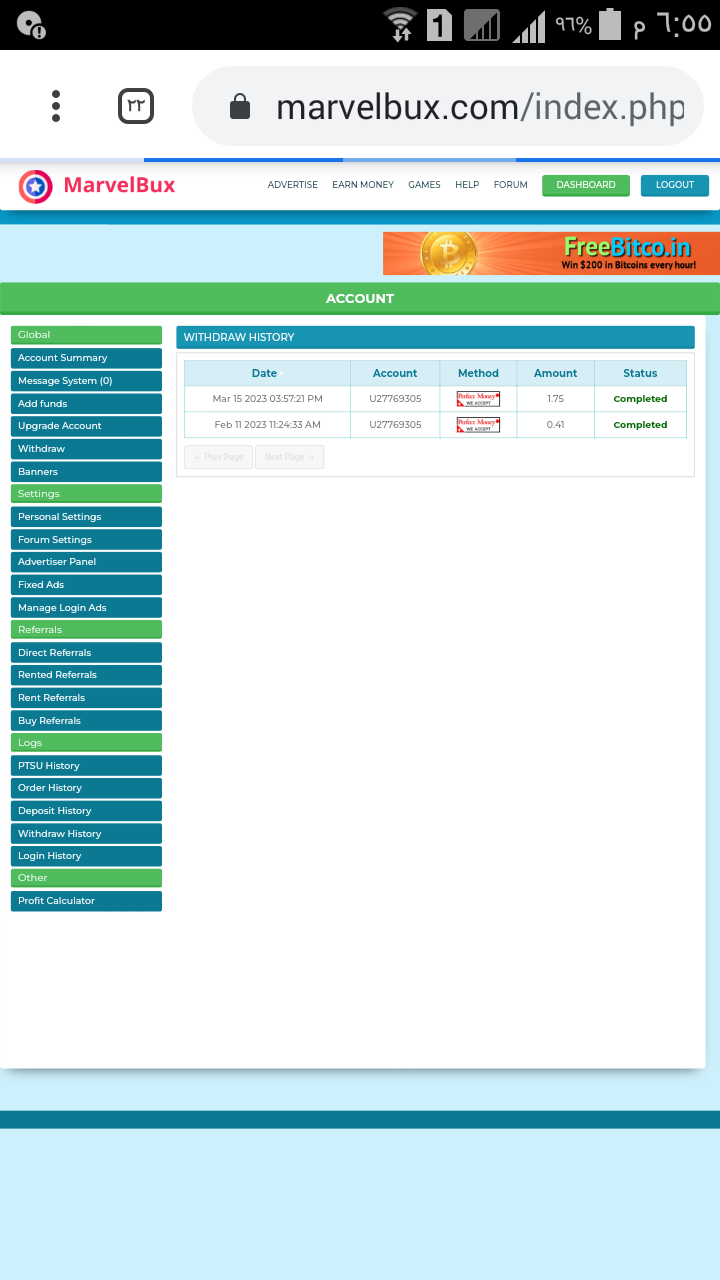This screenshot has height=1280, width=720.
Task: Open Personal Settings
Action: point(86,517)
